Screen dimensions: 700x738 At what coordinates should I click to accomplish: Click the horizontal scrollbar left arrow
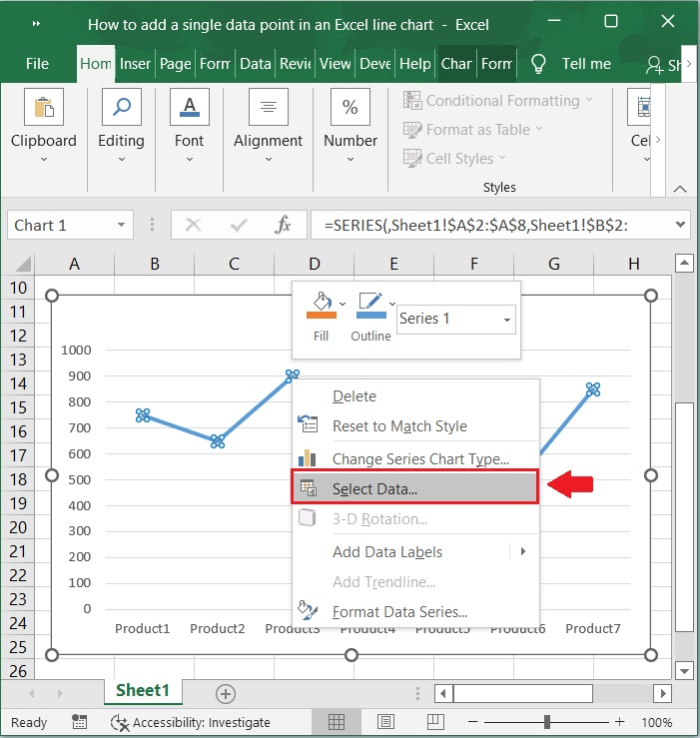443,693
